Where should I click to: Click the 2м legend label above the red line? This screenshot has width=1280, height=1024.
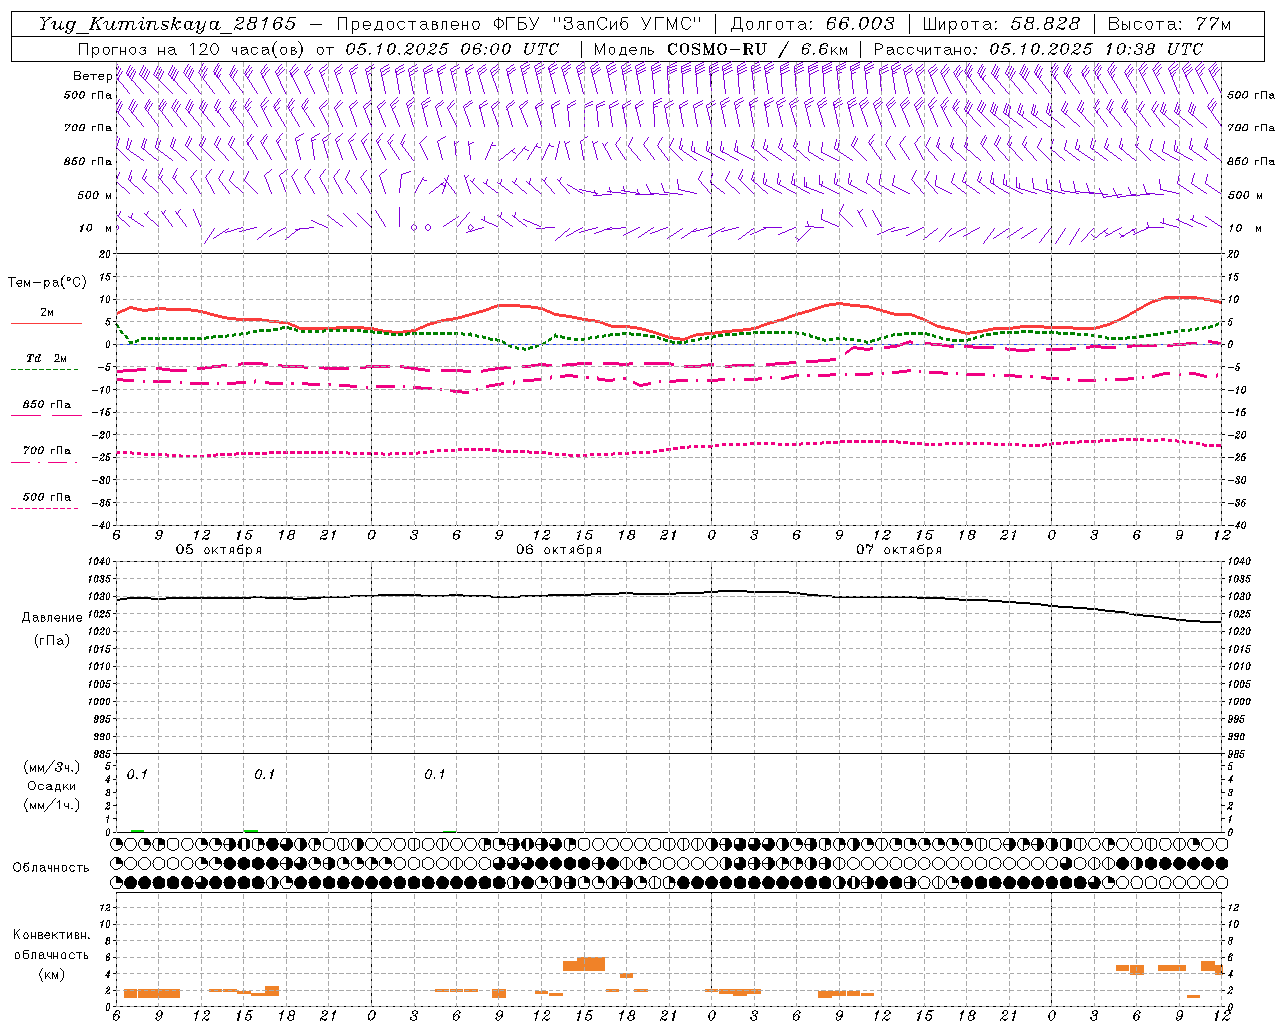point(47,312)
